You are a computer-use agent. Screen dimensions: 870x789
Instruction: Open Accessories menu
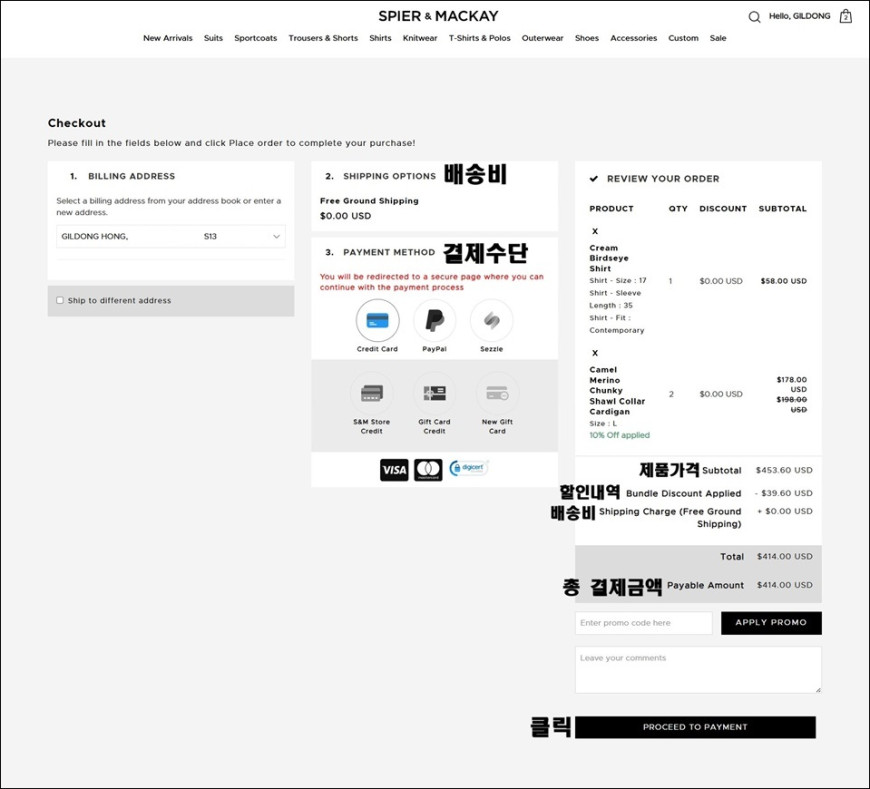pos(634,38)
